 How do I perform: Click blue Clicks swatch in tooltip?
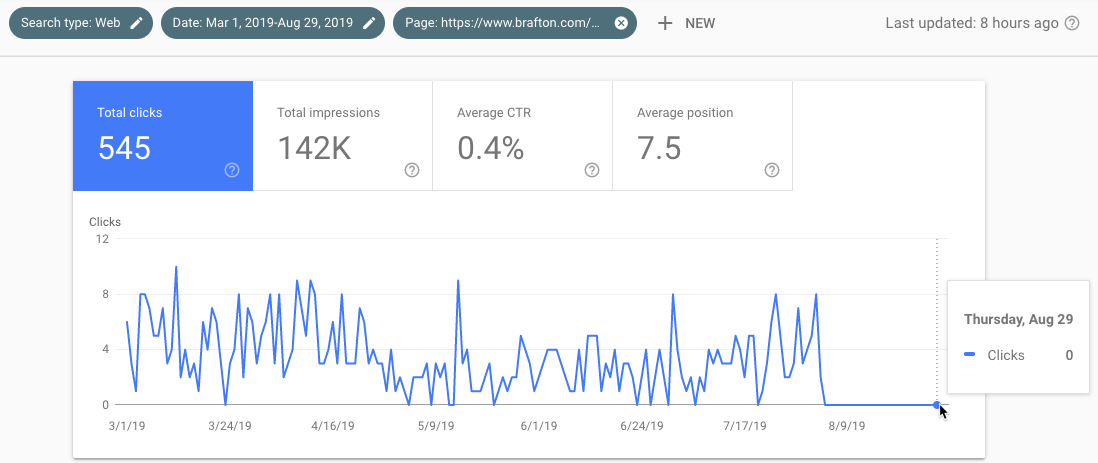[969, 355]
